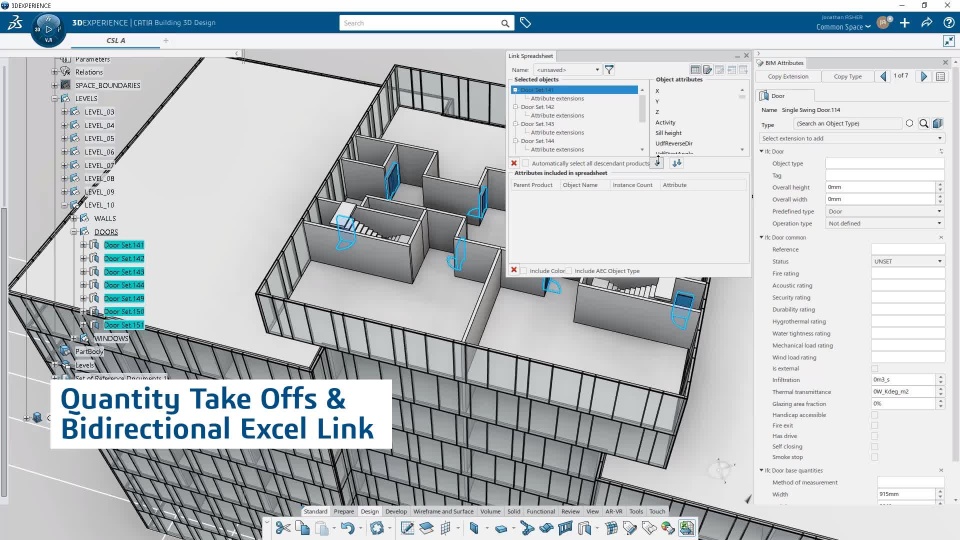This screenshot has height=540, width=960.
Task: Collapse the Ifc Door section
Action: (x=762, y=151)
